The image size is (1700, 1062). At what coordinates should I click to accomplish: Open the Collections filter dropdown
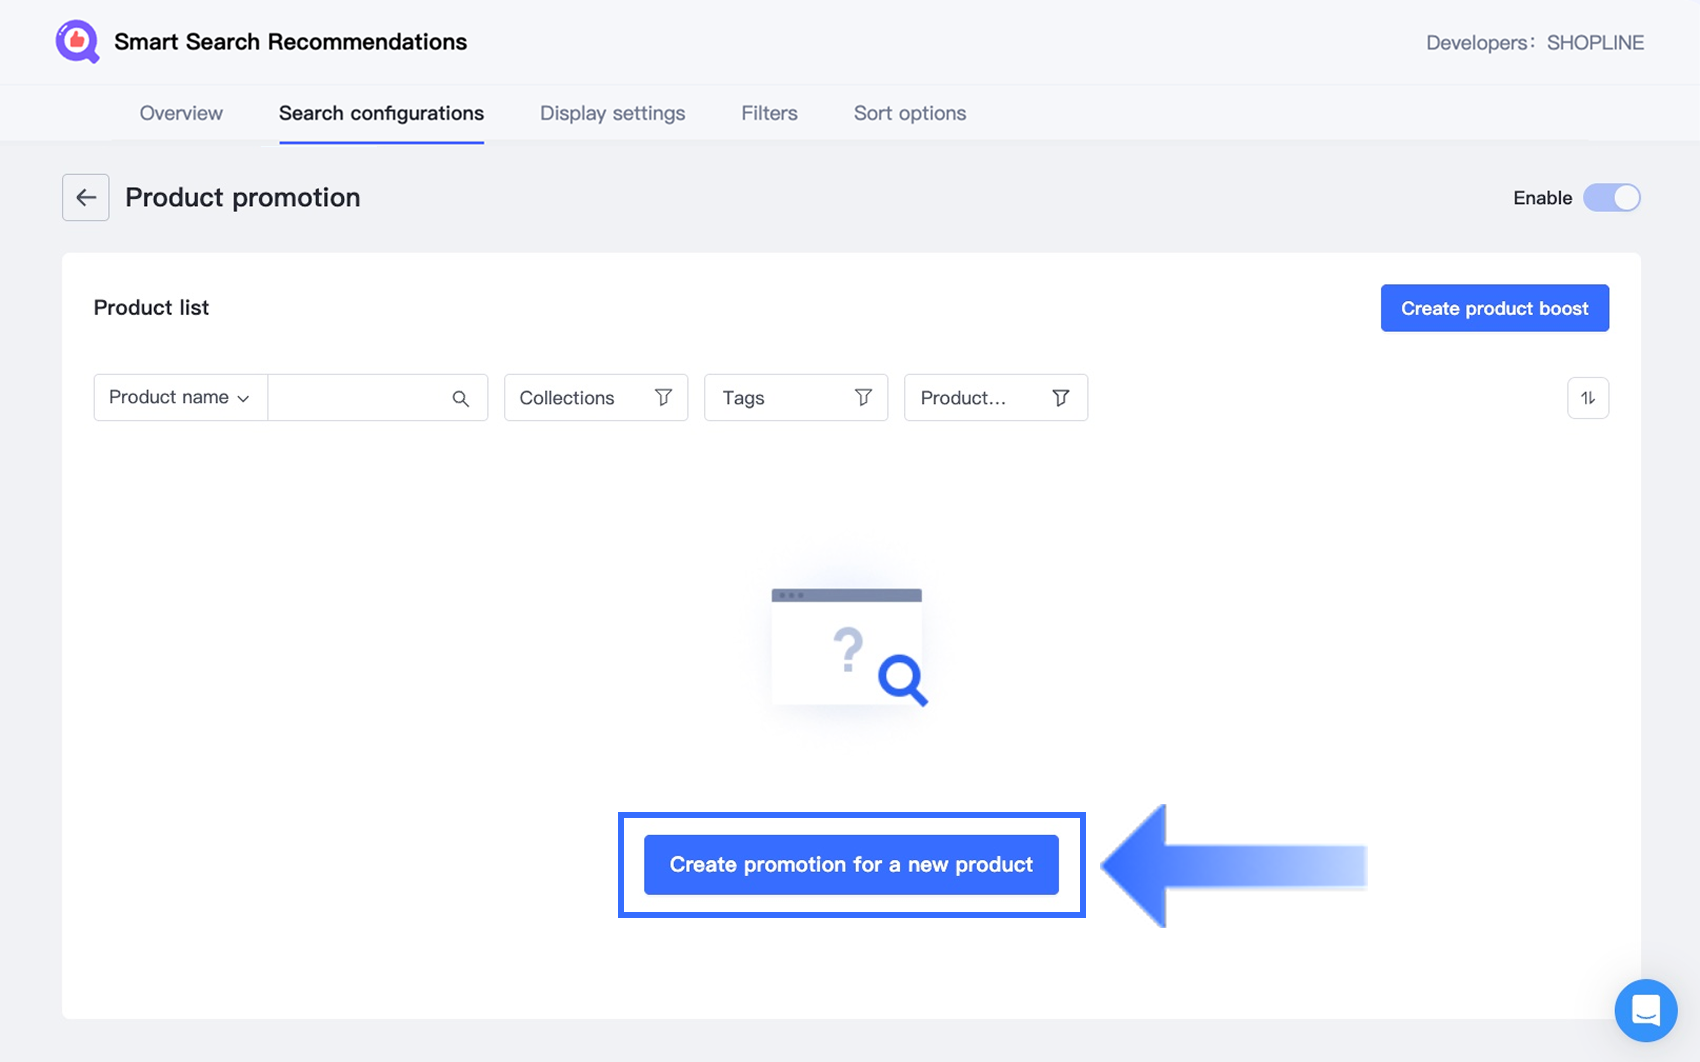pyautogui.click(x=580, y=398)
